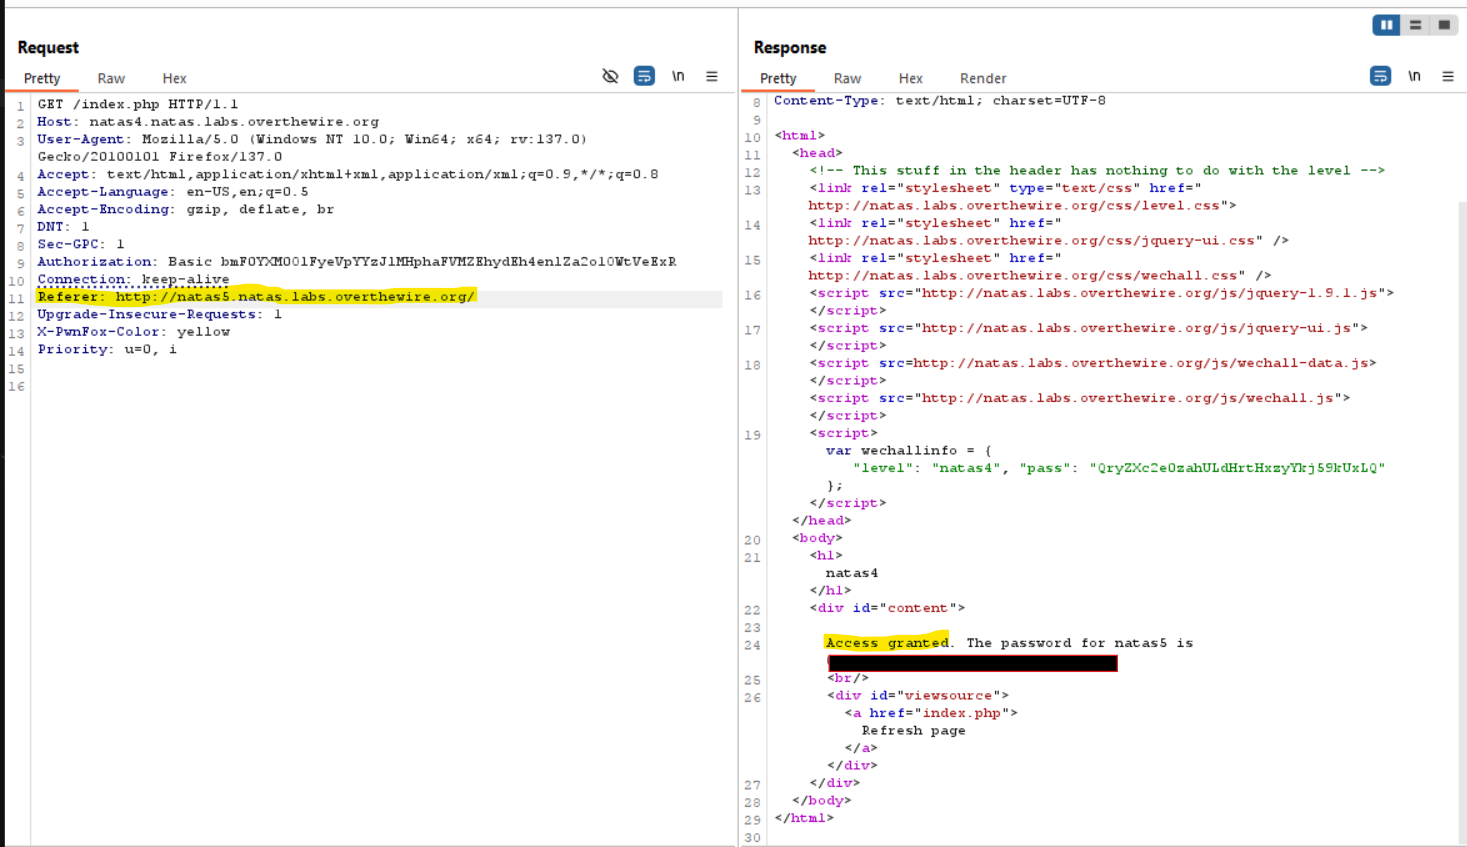Click the Request panel heading

48,47
